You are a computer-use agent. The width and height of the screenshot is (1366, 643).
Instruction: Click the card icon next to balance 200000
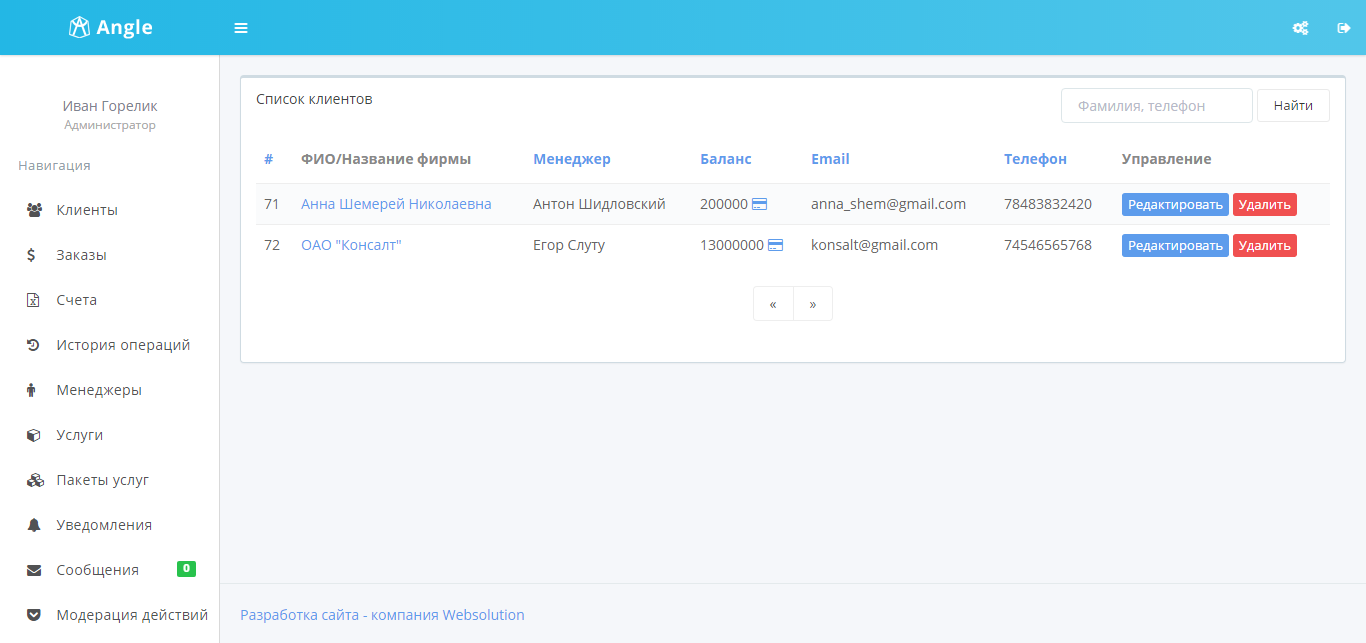[759, 203]
